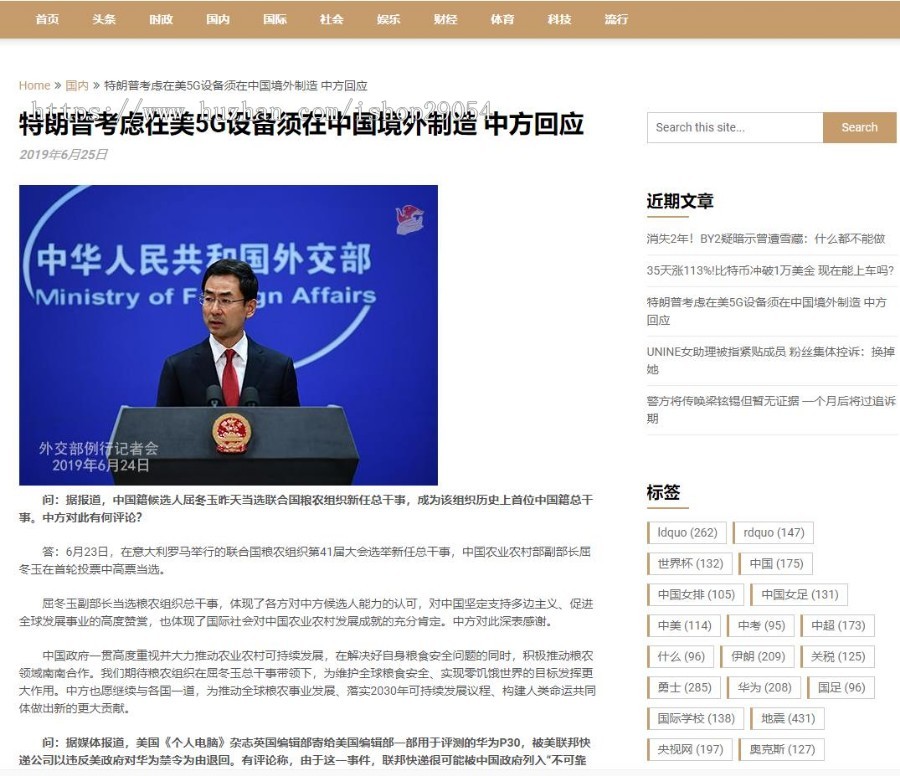Go to the 体育 section in navbar
The height and width of the screenshot is (776, 900).
[x=502, y=18]
